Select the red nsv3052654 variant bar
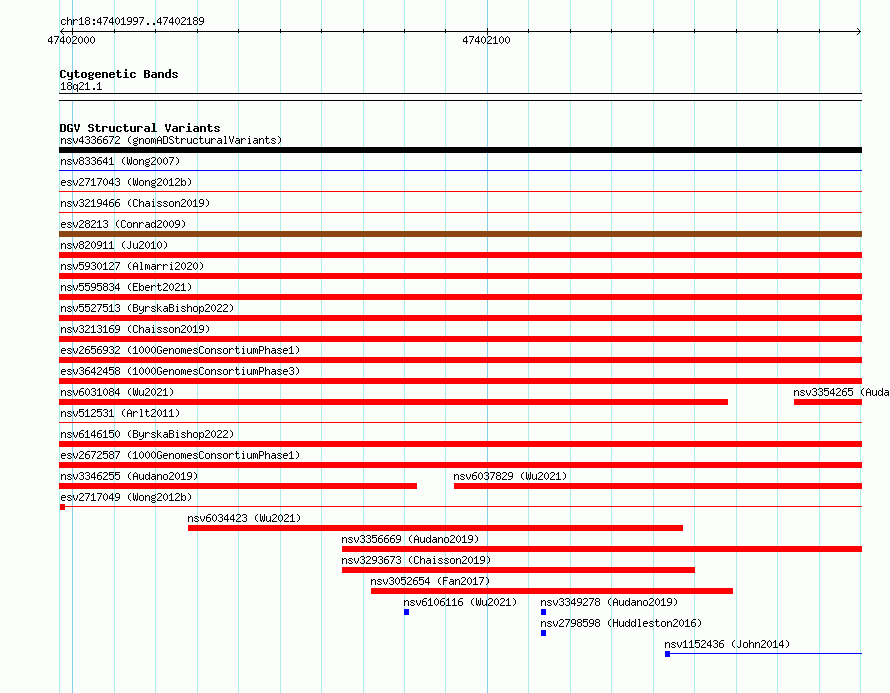Image resolution: width=890 pixels, height=693 pixels. [x=552, y=591]
